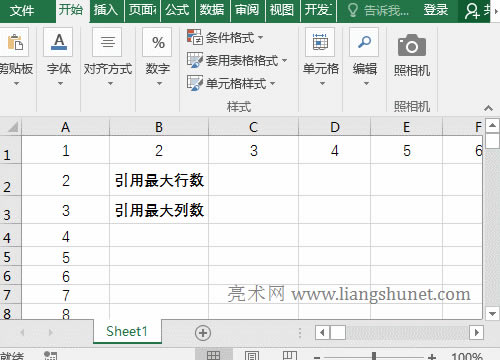Add a new sheet with plus icon
Viewport: 500px width, 360px height.
(x=203, y=333)
